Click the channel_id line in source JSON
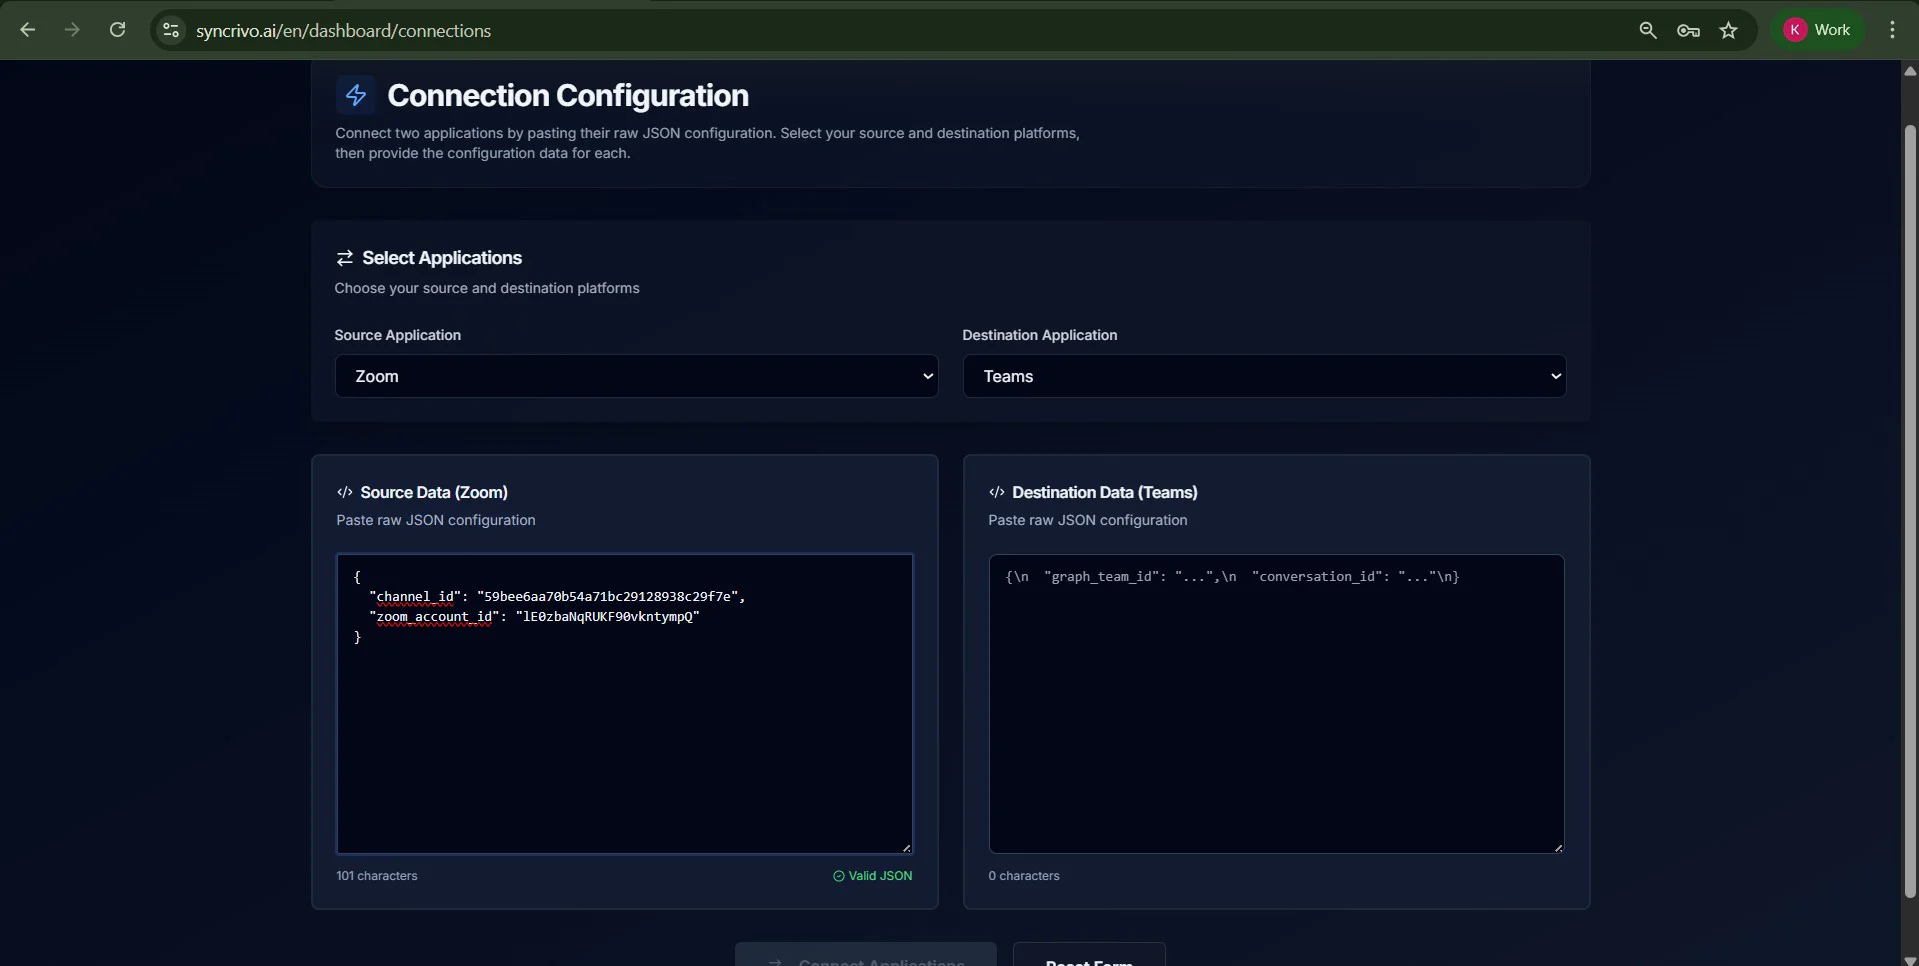 [557, 596]
